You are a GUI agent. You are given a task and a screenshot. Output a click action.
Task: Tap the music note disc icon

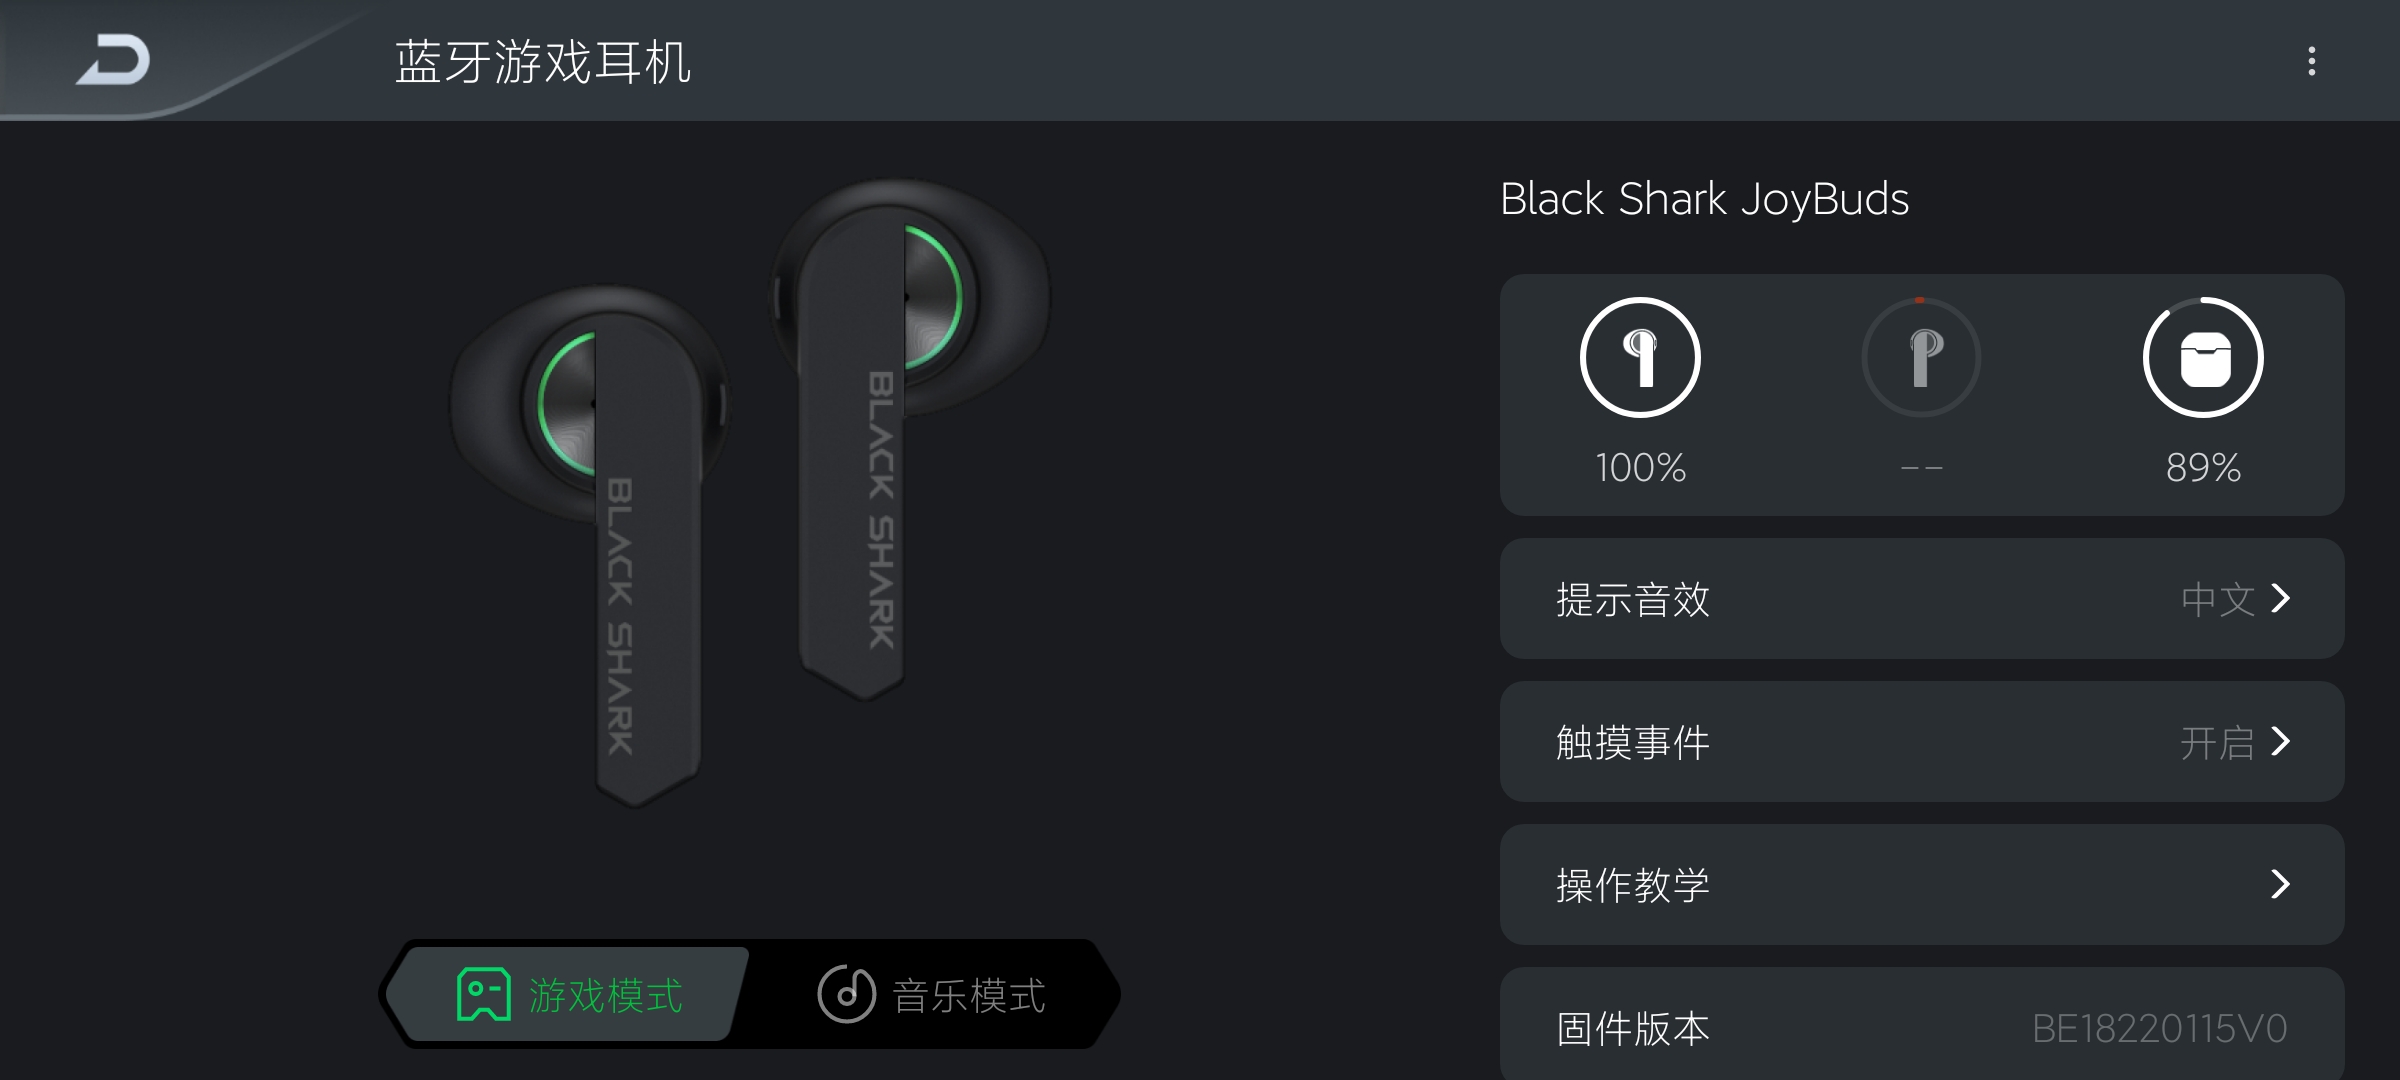846,994
